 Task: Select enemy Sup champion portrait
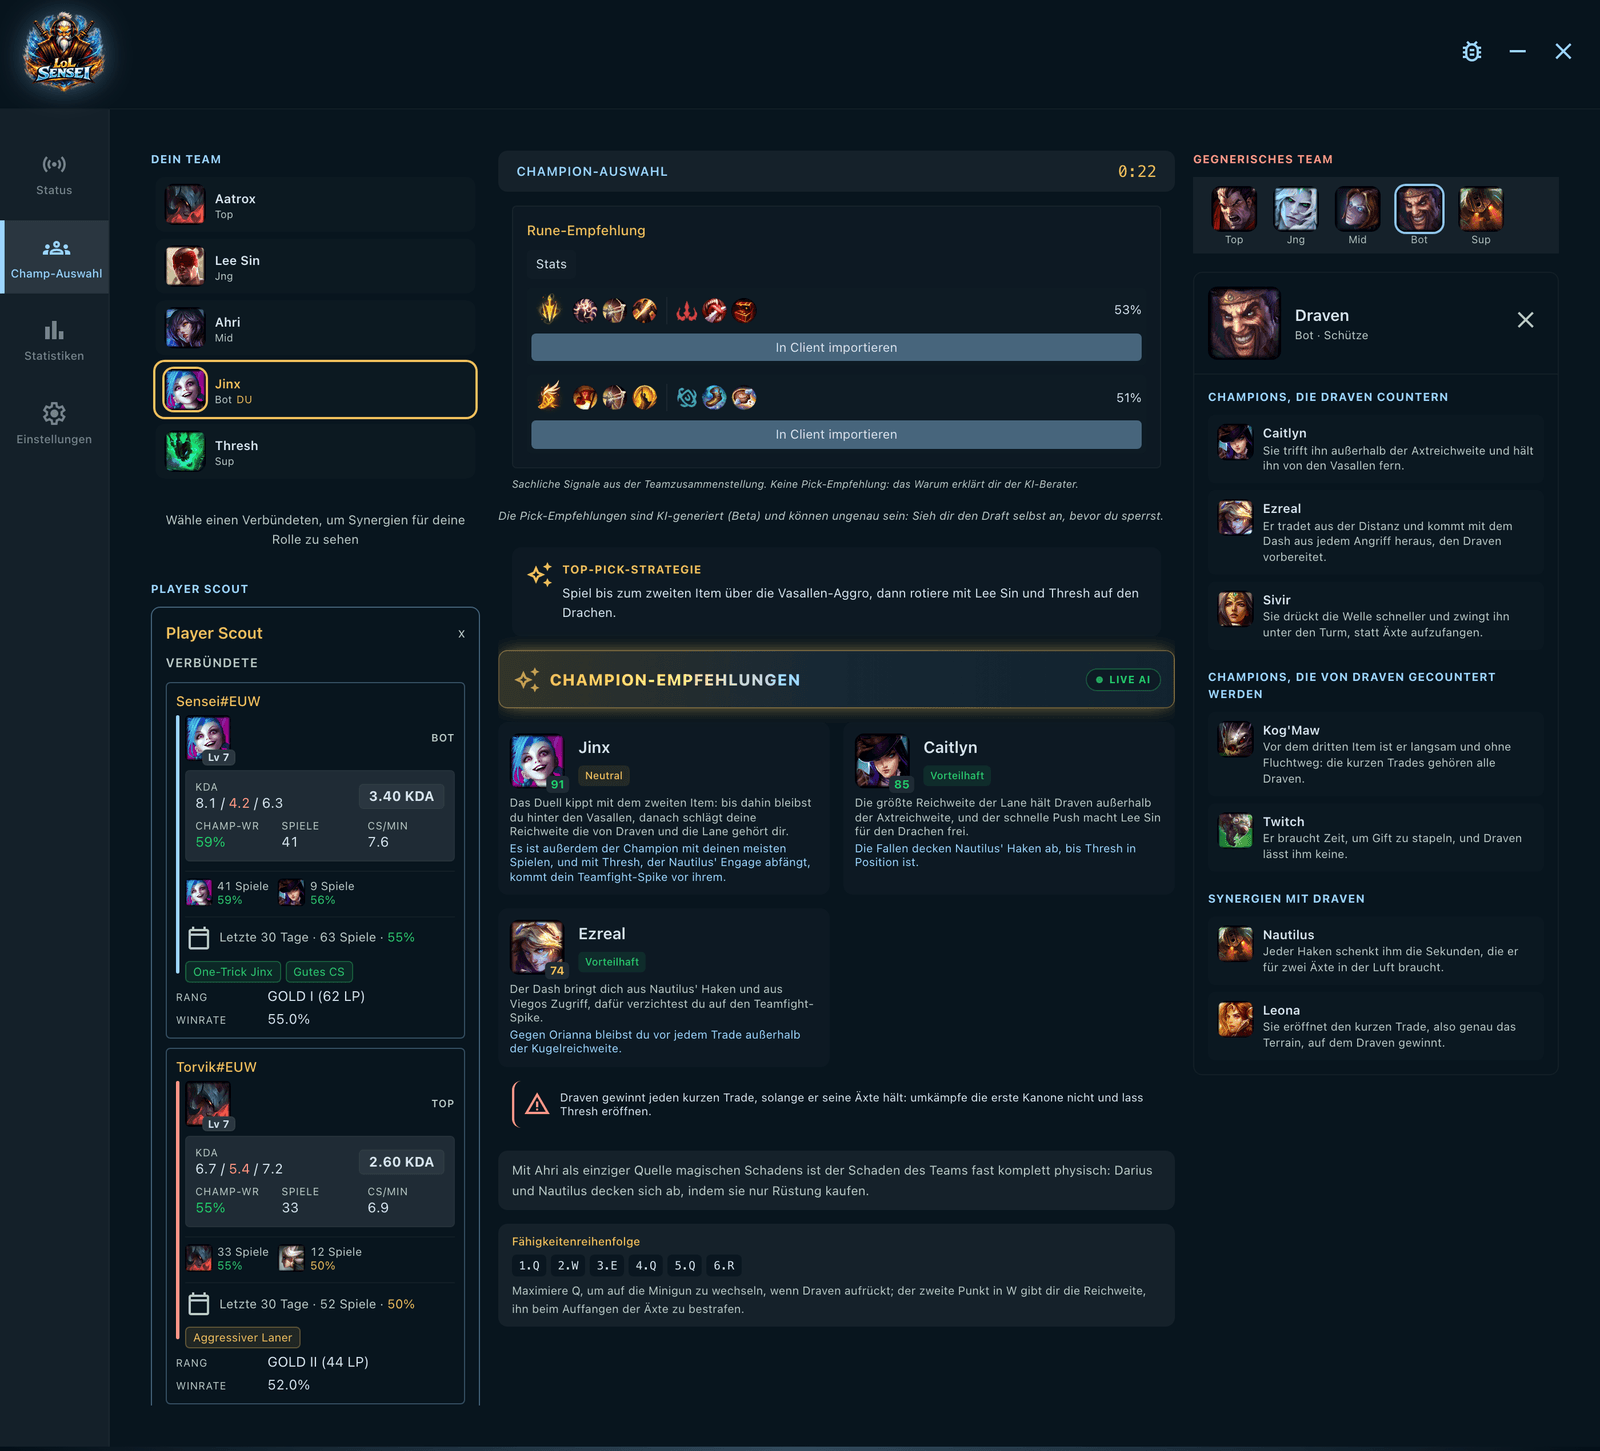pos(1481,209)
